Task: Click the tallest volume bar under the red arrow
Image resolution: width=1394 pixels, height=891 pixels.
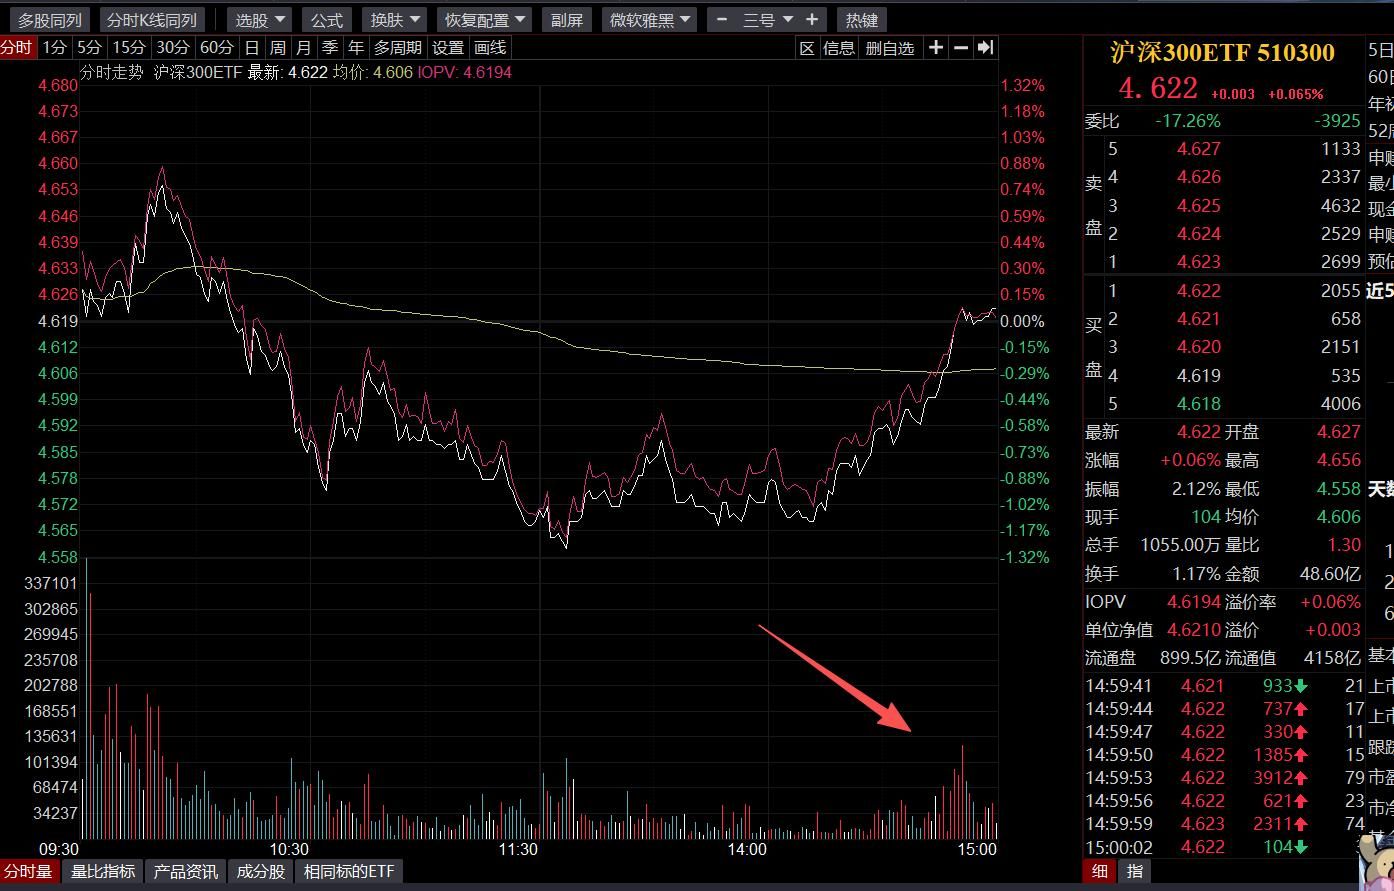Action: (963, 790)
